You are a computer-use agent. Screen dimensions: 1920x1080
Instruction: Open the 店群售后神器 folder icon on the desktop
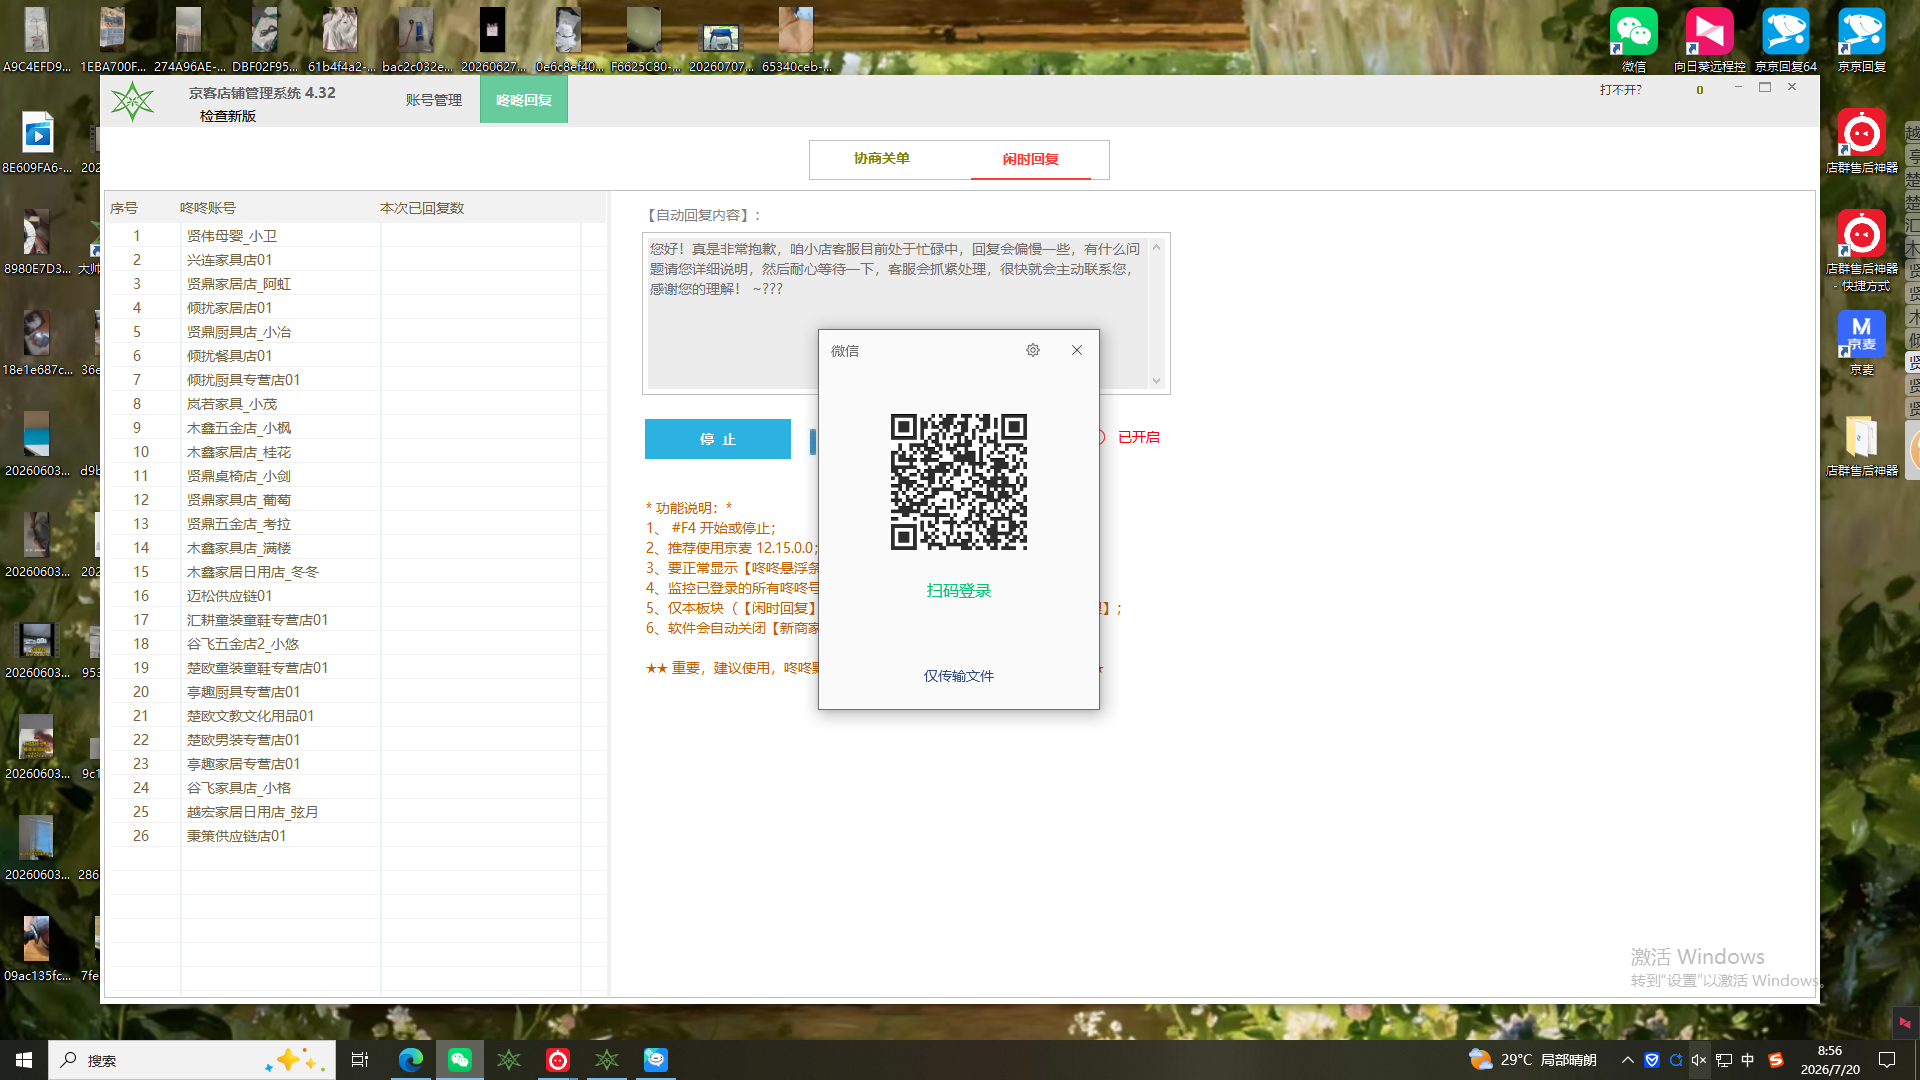click(1861, 445)
